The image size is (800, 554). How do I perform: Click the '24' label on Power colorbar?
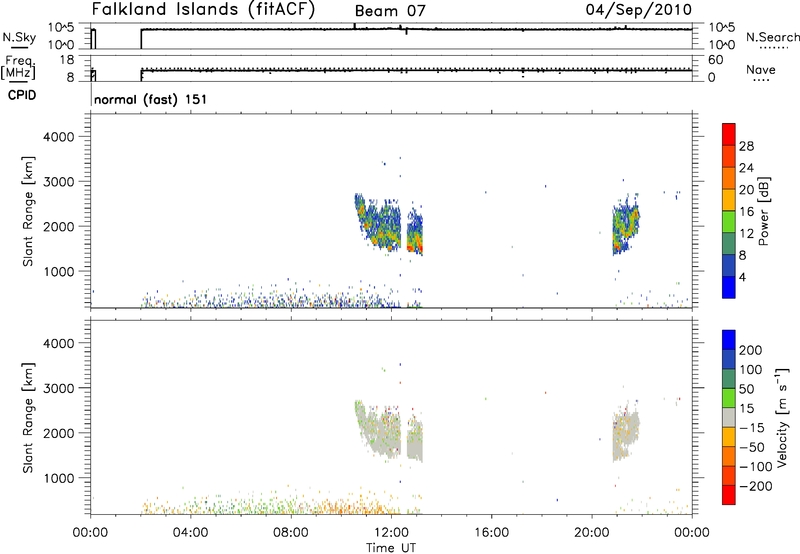(746, 168)
